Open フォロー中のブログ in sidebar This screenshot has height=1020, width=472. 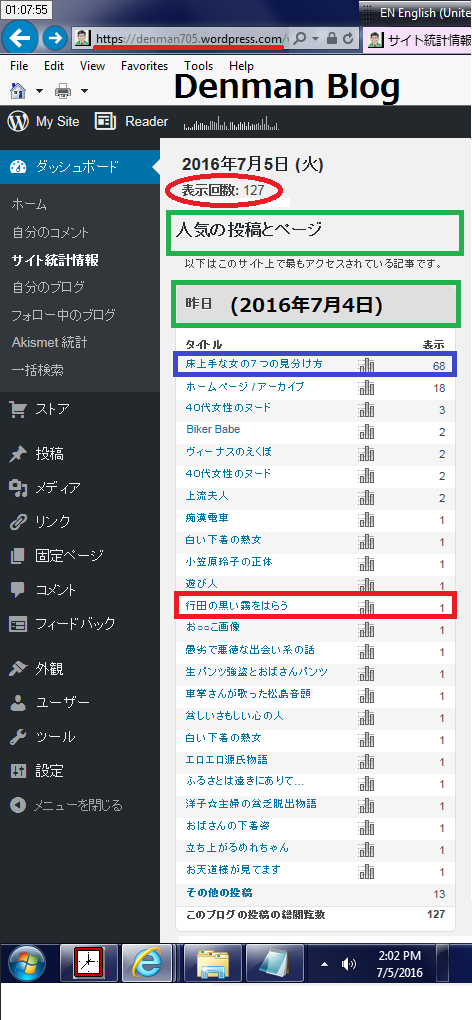(64, 315)
